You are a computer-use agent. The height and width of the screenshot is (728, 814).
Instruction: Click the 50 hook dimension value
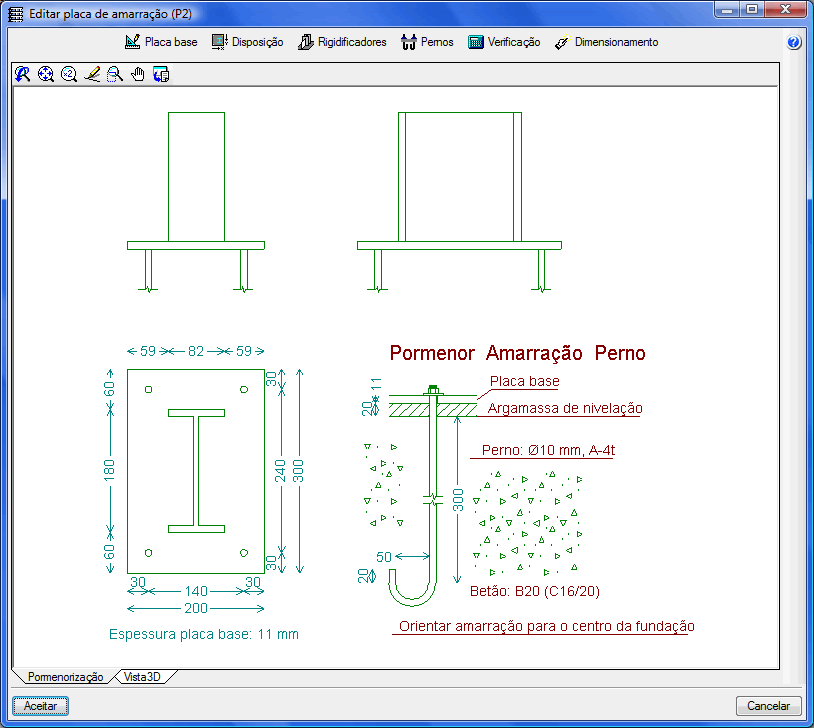click(384, 557)
